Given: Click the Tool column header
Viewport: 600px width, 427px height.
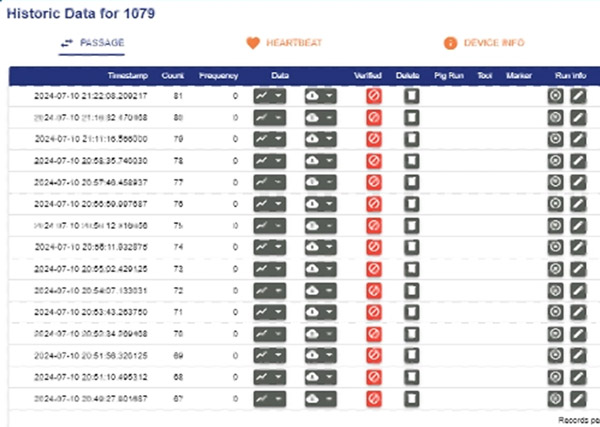Looking at the screenshot, I should (x=484, y=76).
